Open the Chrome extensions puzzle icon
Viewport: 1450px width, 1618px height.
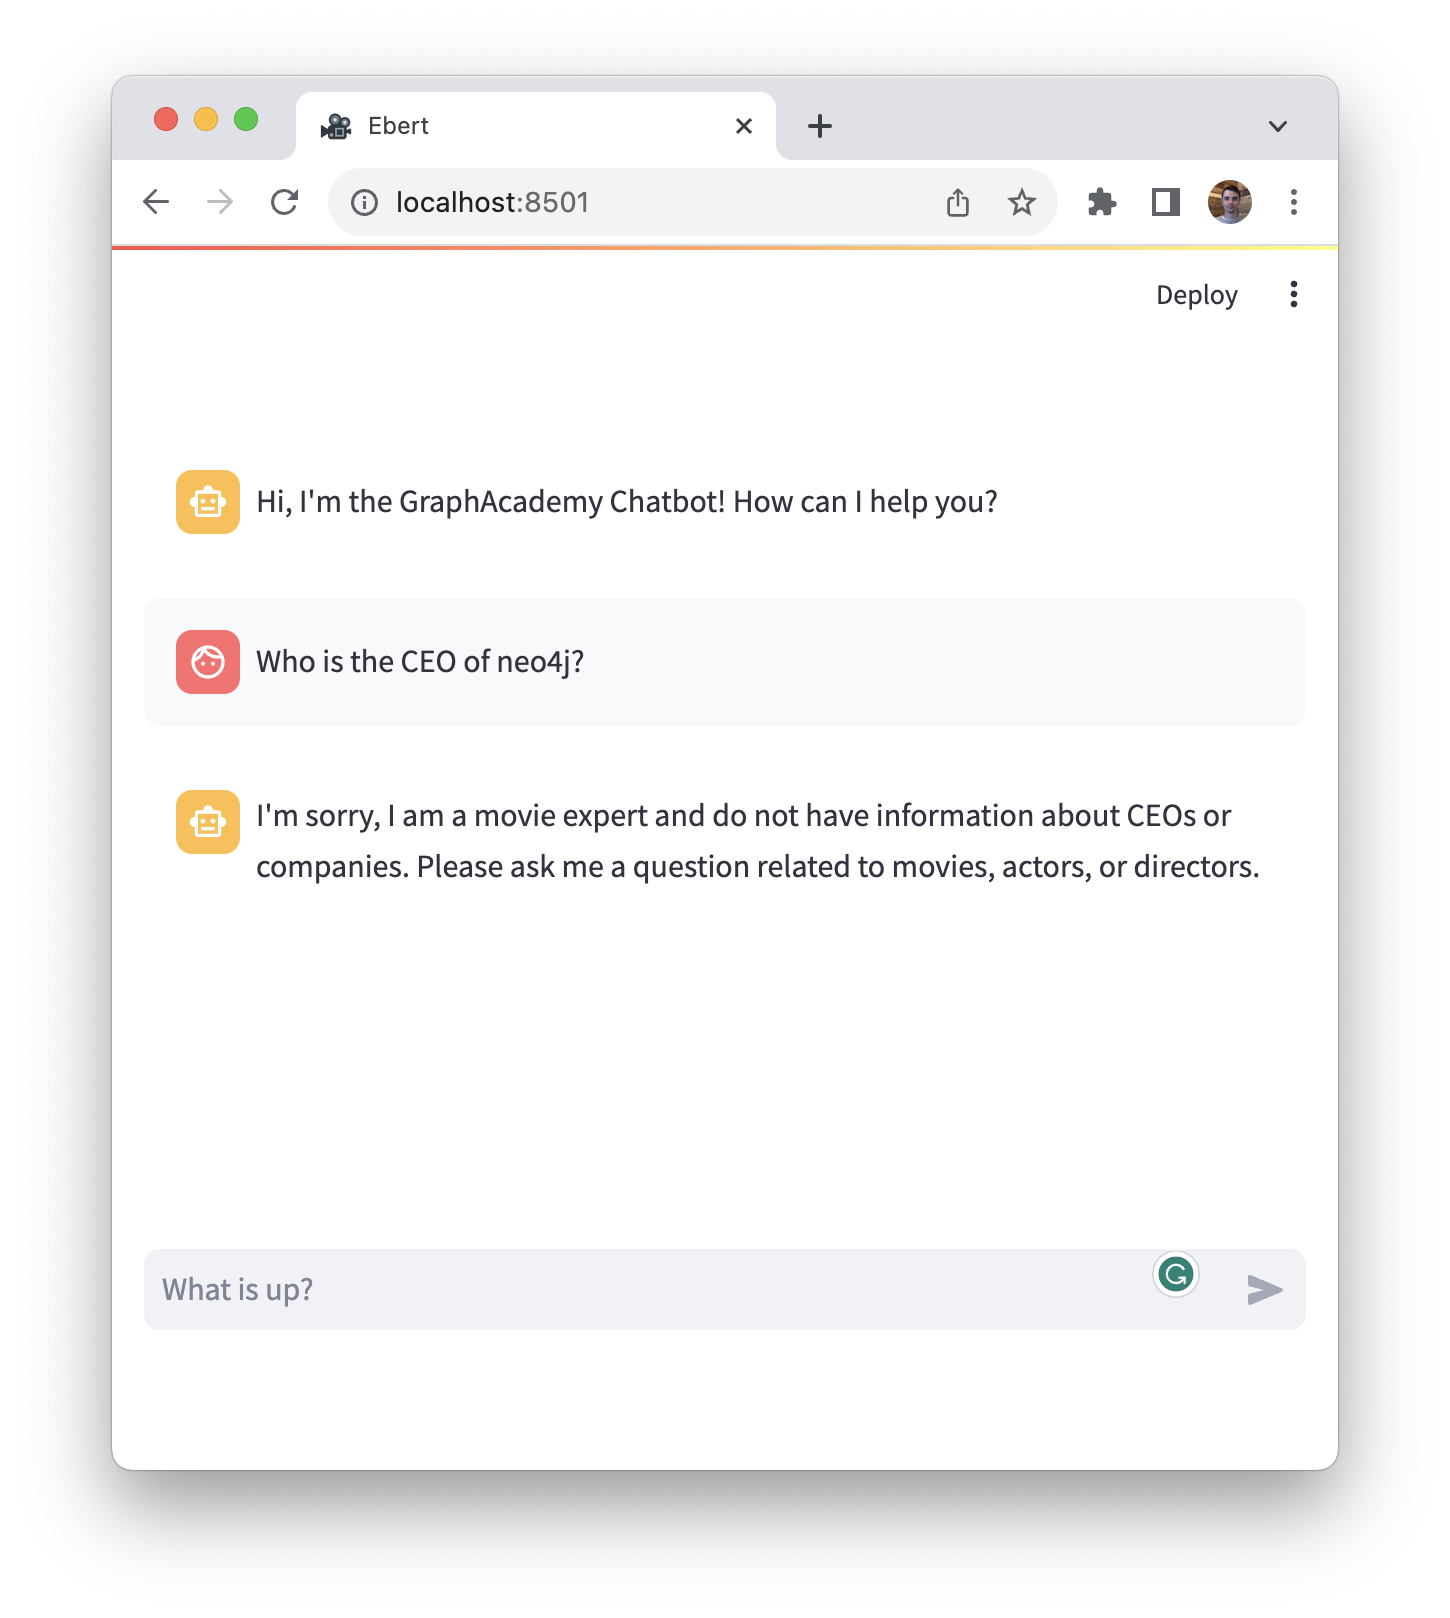coord(1101,202)
